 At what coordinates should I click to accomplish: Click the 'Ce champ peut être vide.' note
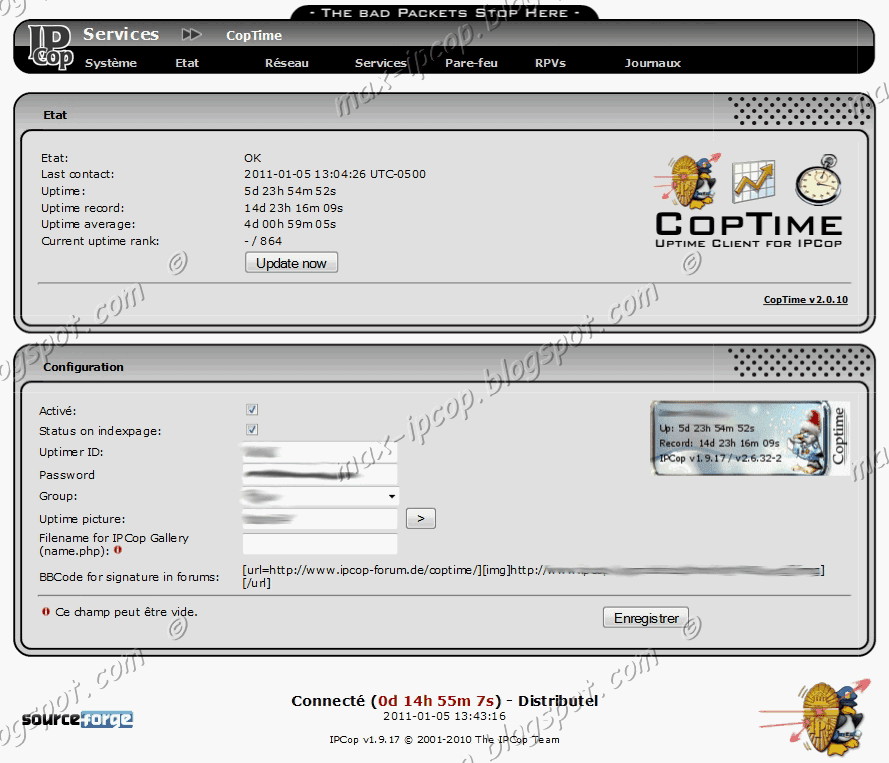126,612
